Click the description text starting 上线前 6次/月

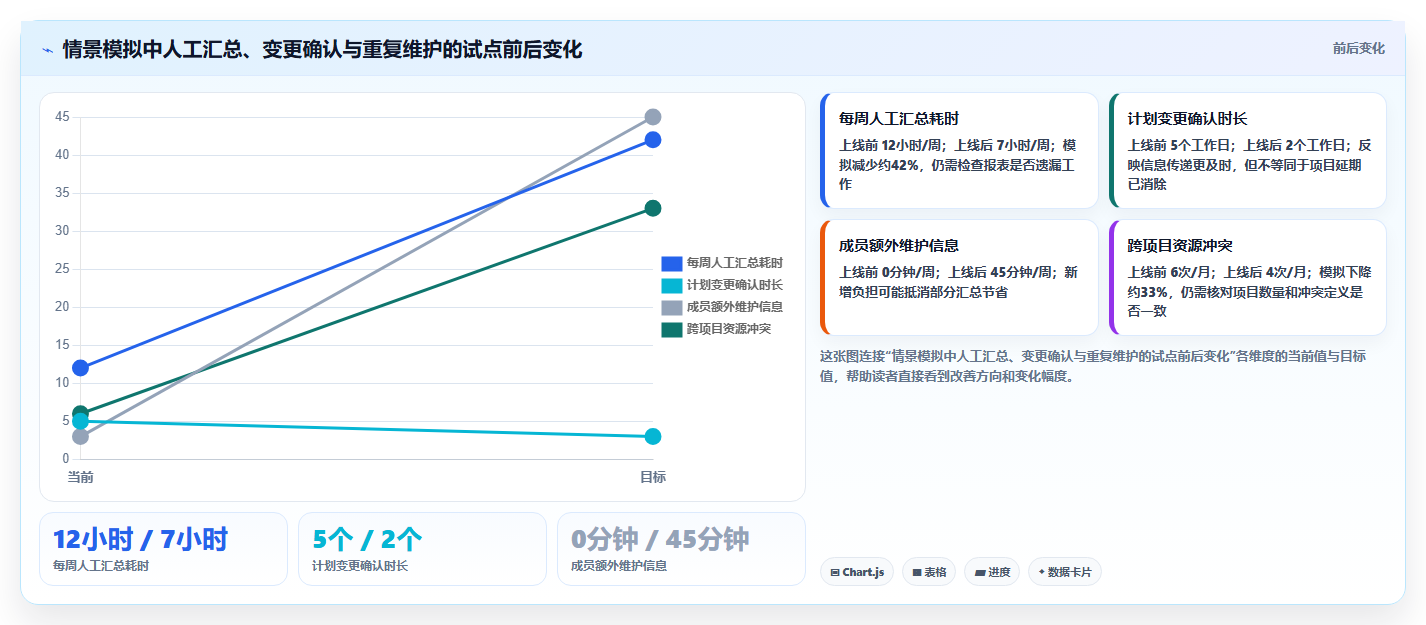tap(1247, 291)
